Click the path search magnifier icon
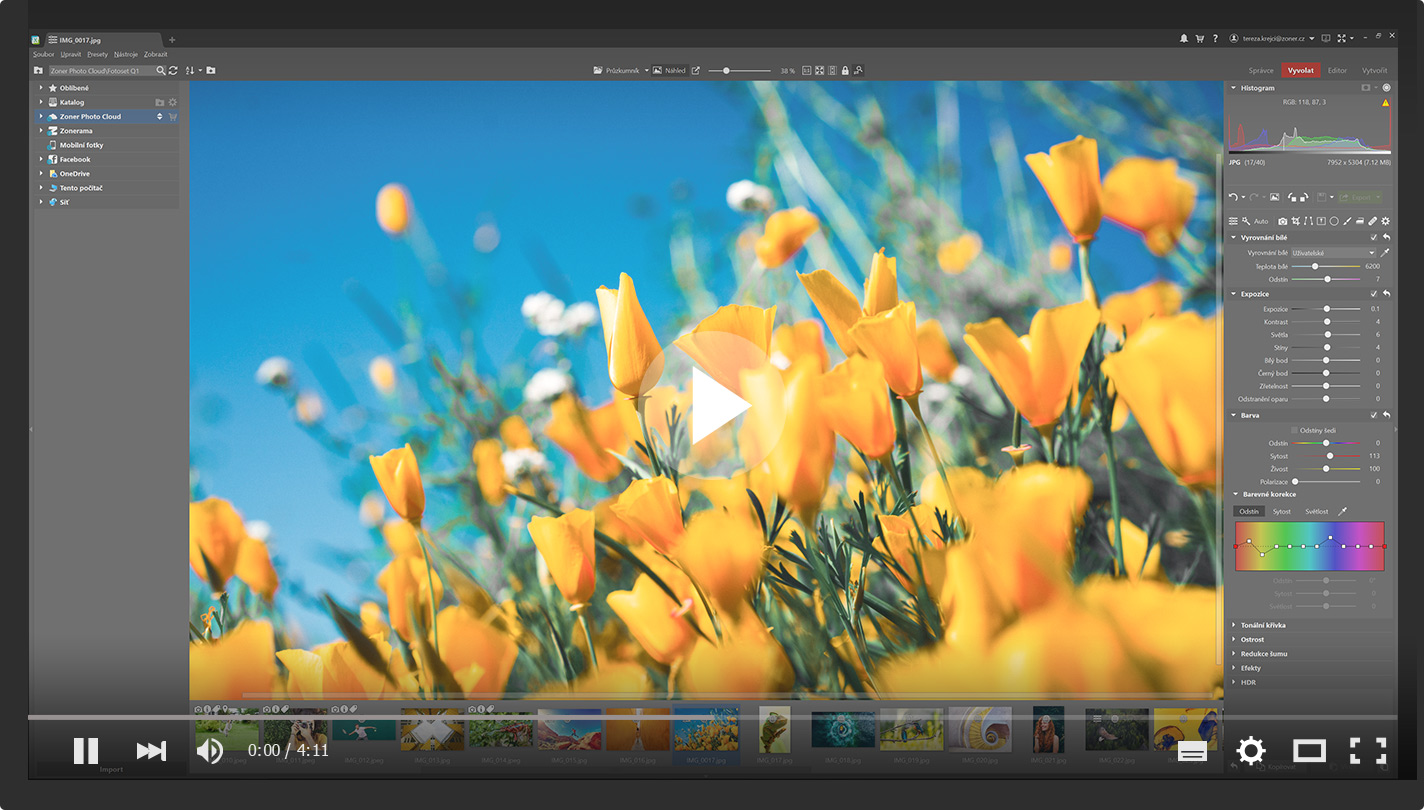Screen dimensions: 1424x810 click(x=161, y=71)
